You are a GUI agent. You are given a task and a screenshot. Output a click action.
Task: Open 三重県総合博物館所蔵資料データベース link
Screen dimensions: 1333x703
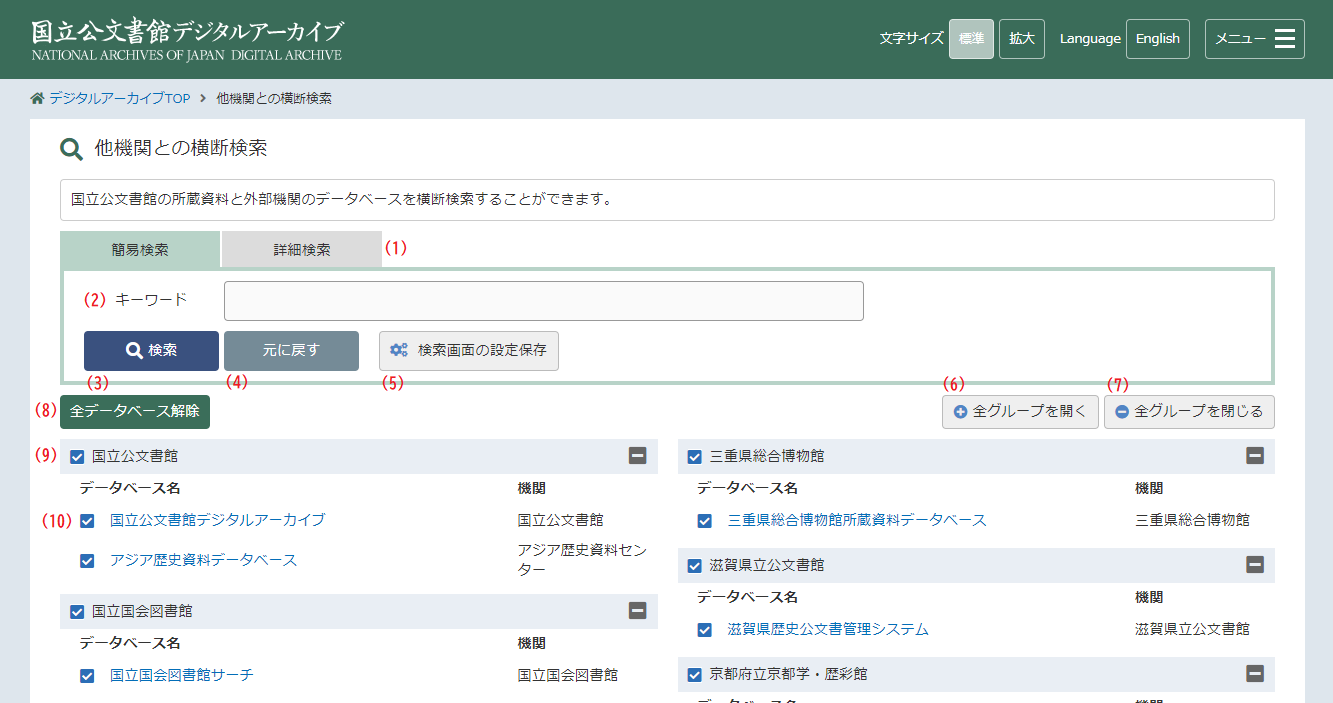(x=857, y=520)
